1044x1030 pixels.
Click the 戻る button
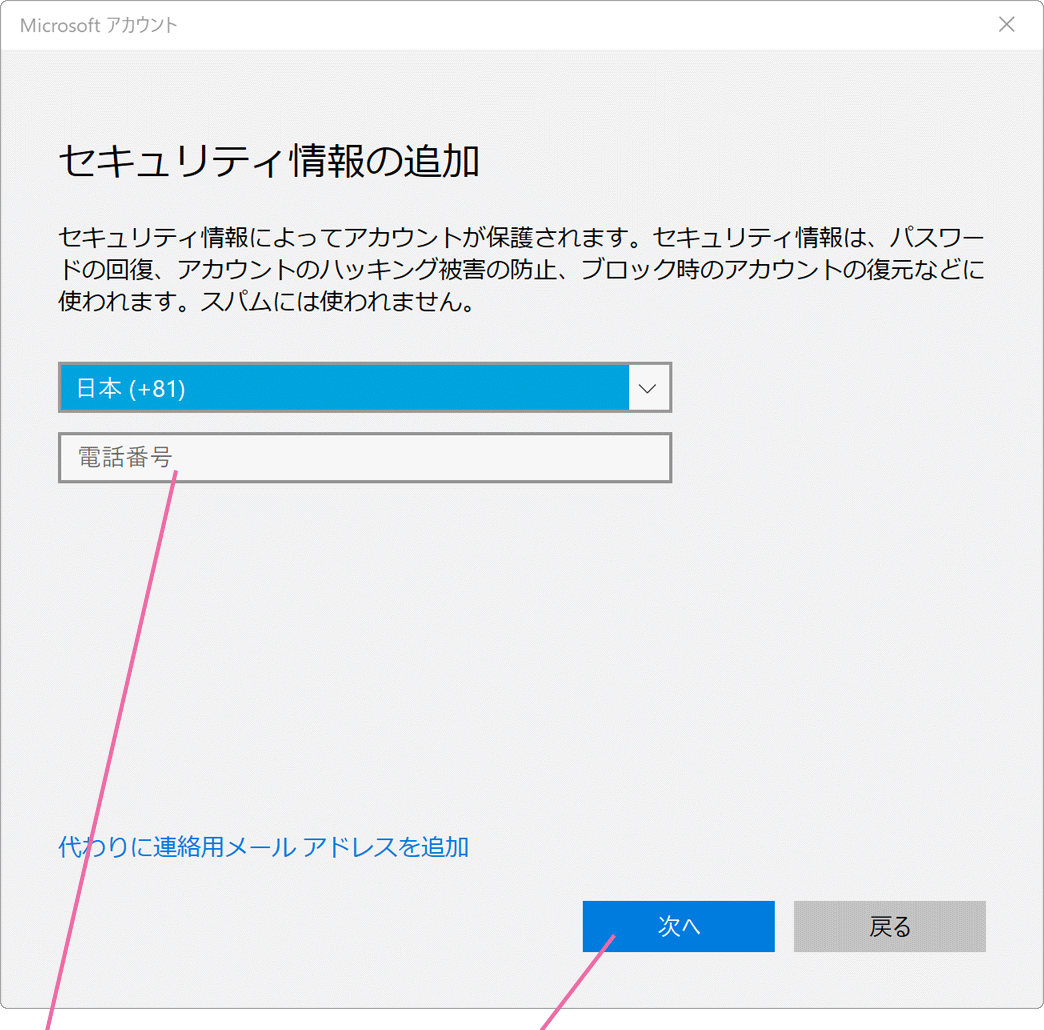click(x=890, y=926)
